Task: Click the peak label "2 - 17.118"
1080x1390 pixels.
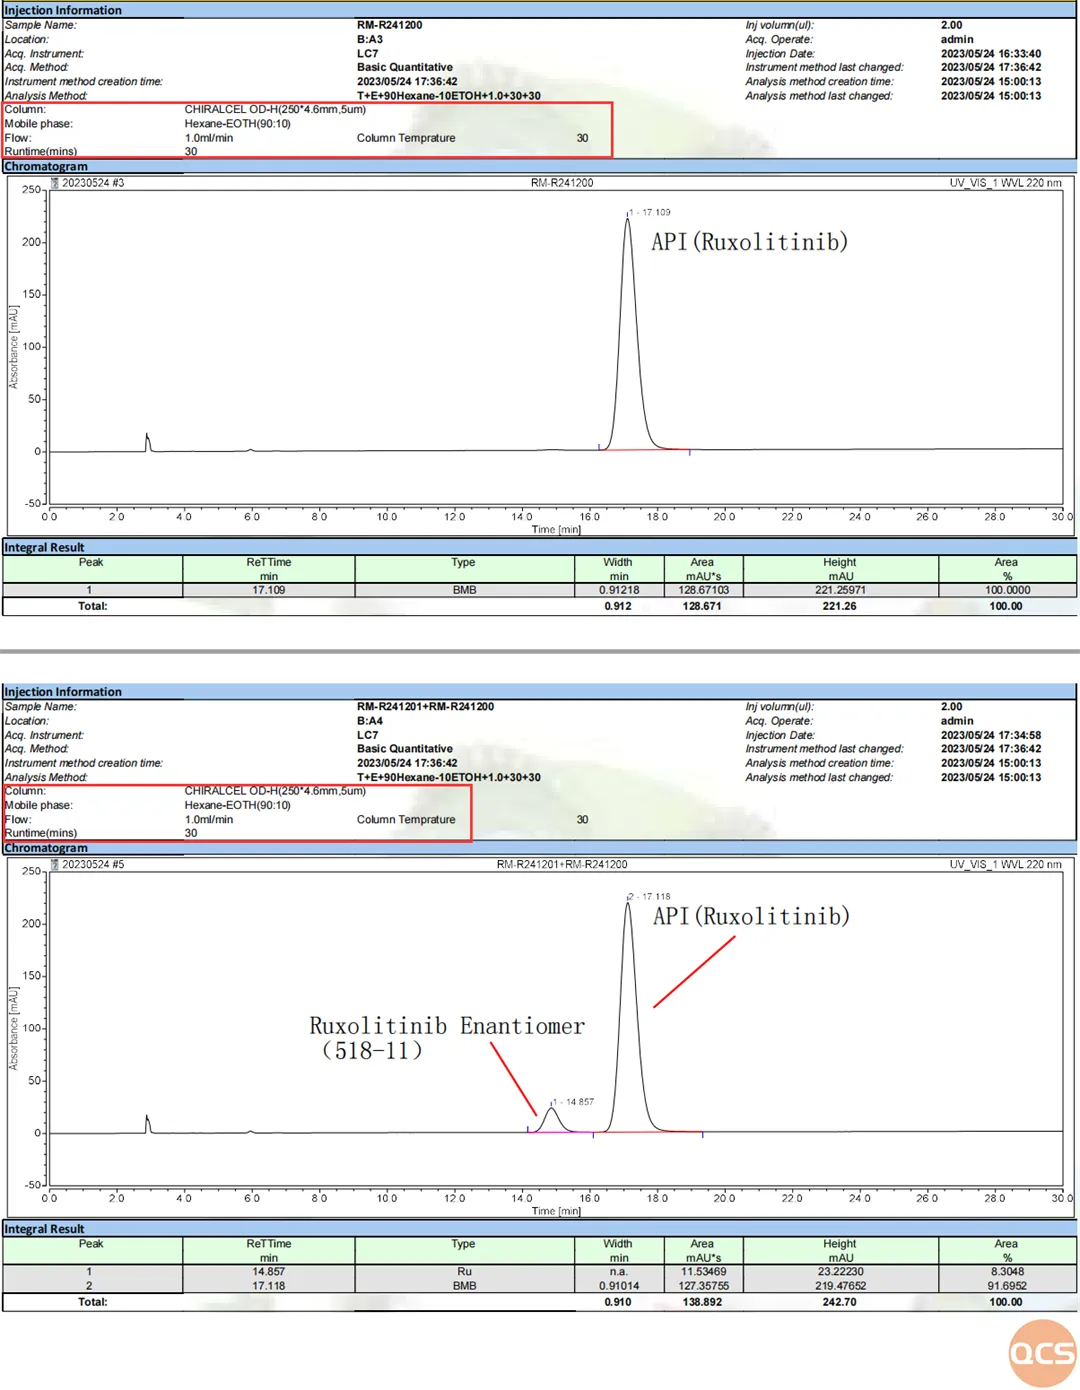Action: 650,896
